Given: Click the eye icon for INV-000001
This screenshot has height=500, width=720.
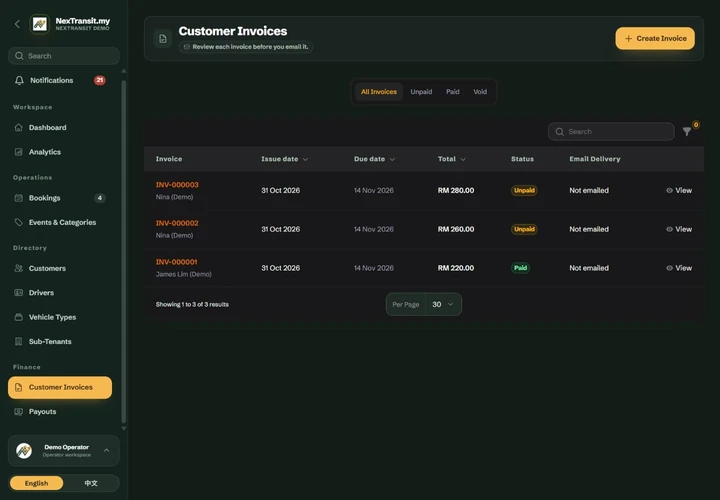Looking at the screenshot, I should click(x=669, y=268).
